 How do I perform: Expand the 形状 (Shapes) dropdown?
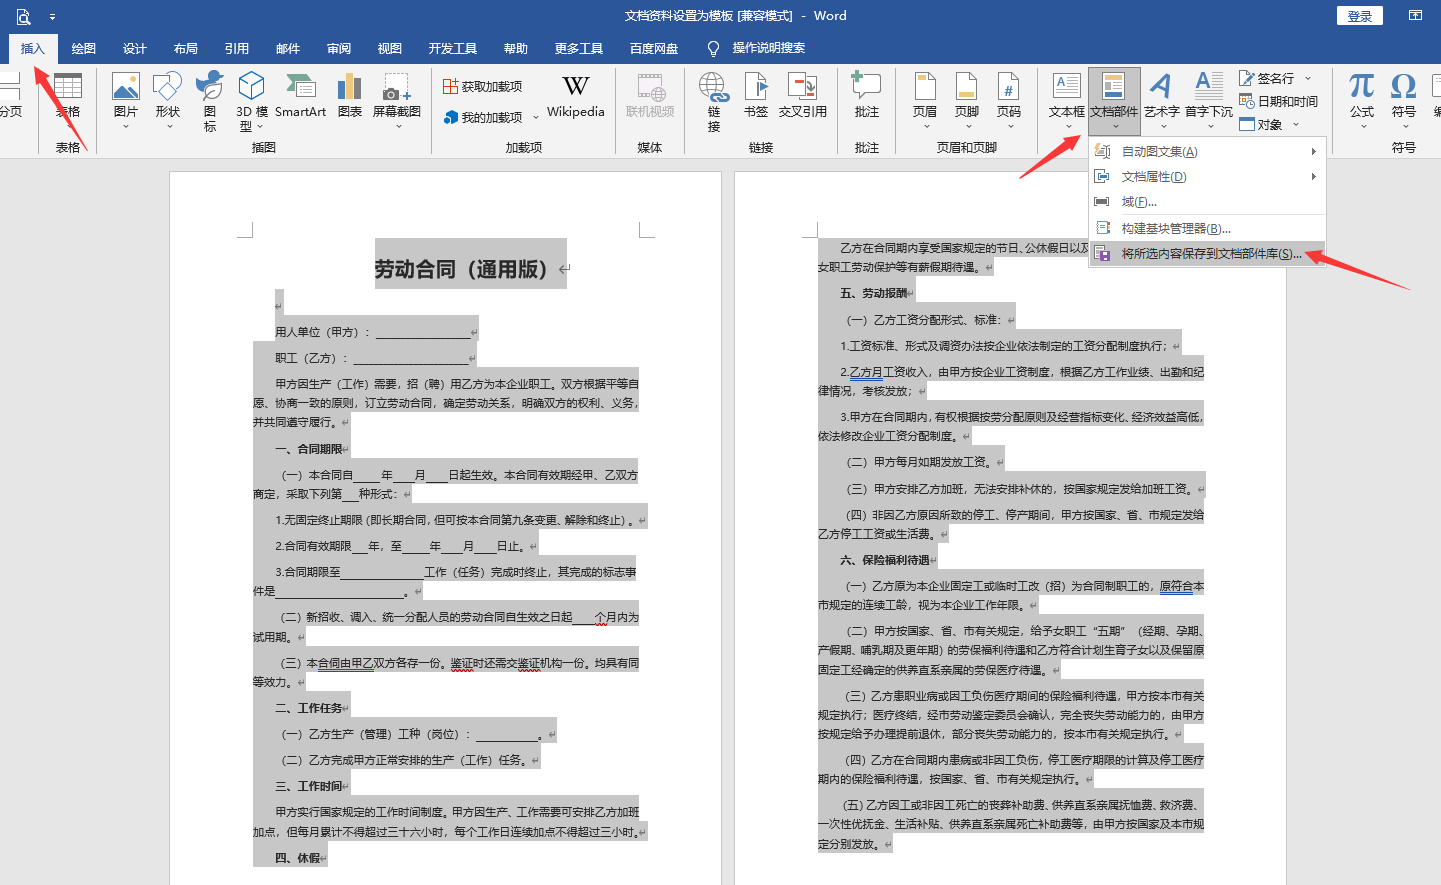tap(168, 126)
